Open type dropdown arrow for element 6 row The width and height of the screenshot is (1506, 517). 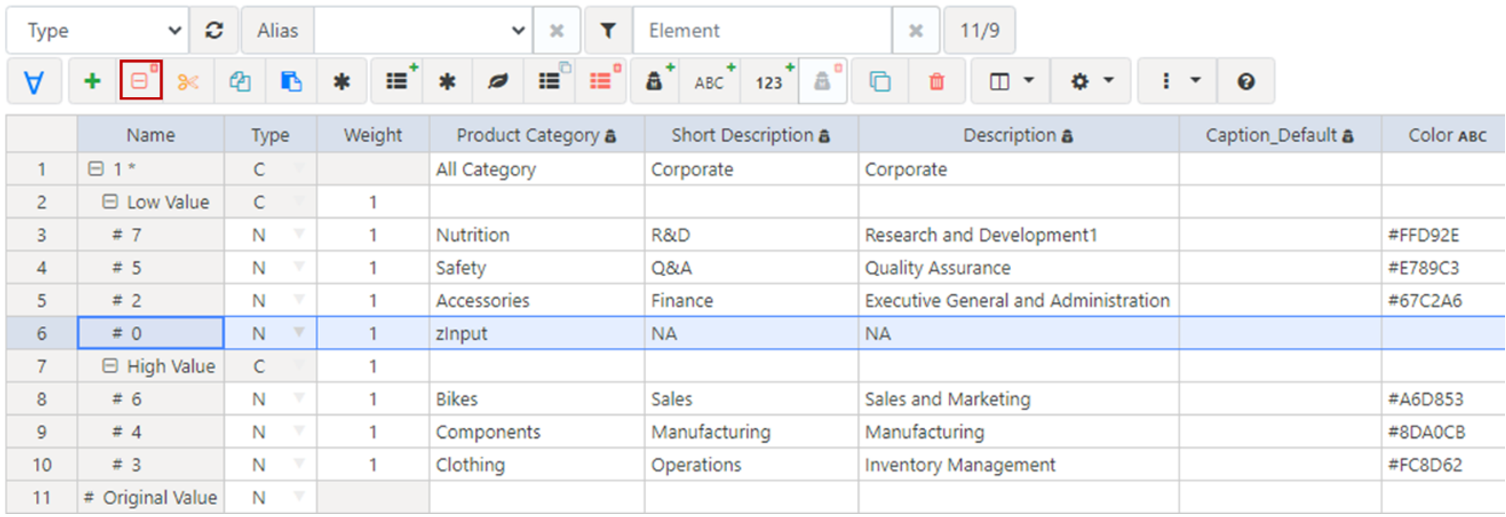pyautogui.click(x=299, y=399)
